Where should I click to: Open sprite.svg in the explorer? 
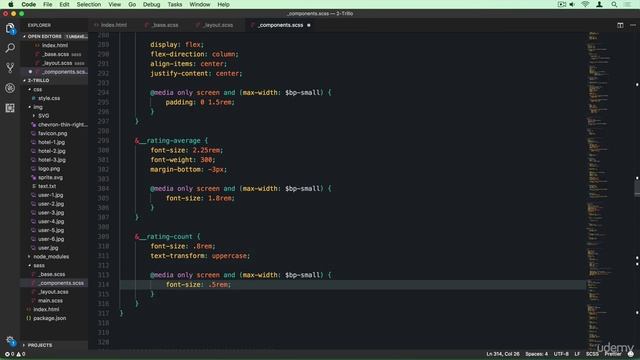click(50, 178)
